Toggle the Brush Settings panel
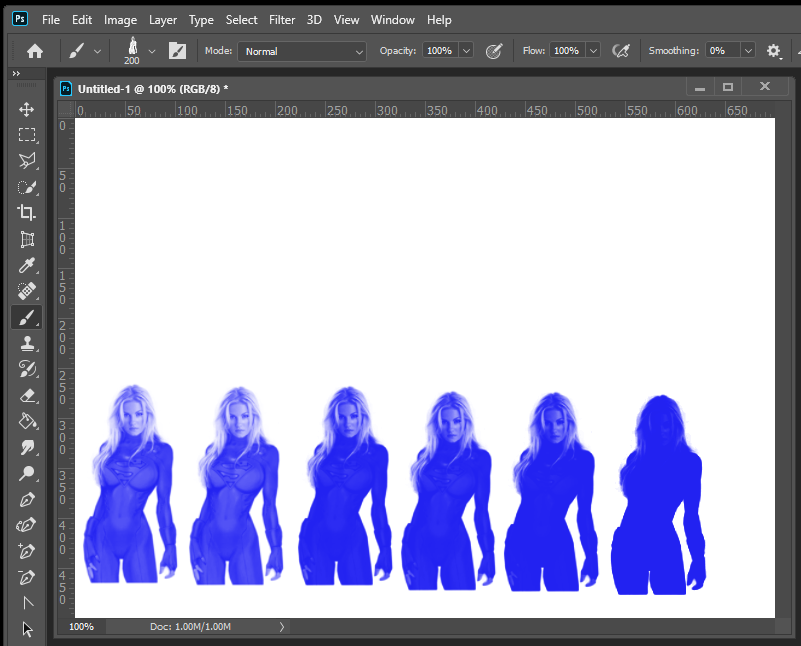 click(x=177, y=50)
